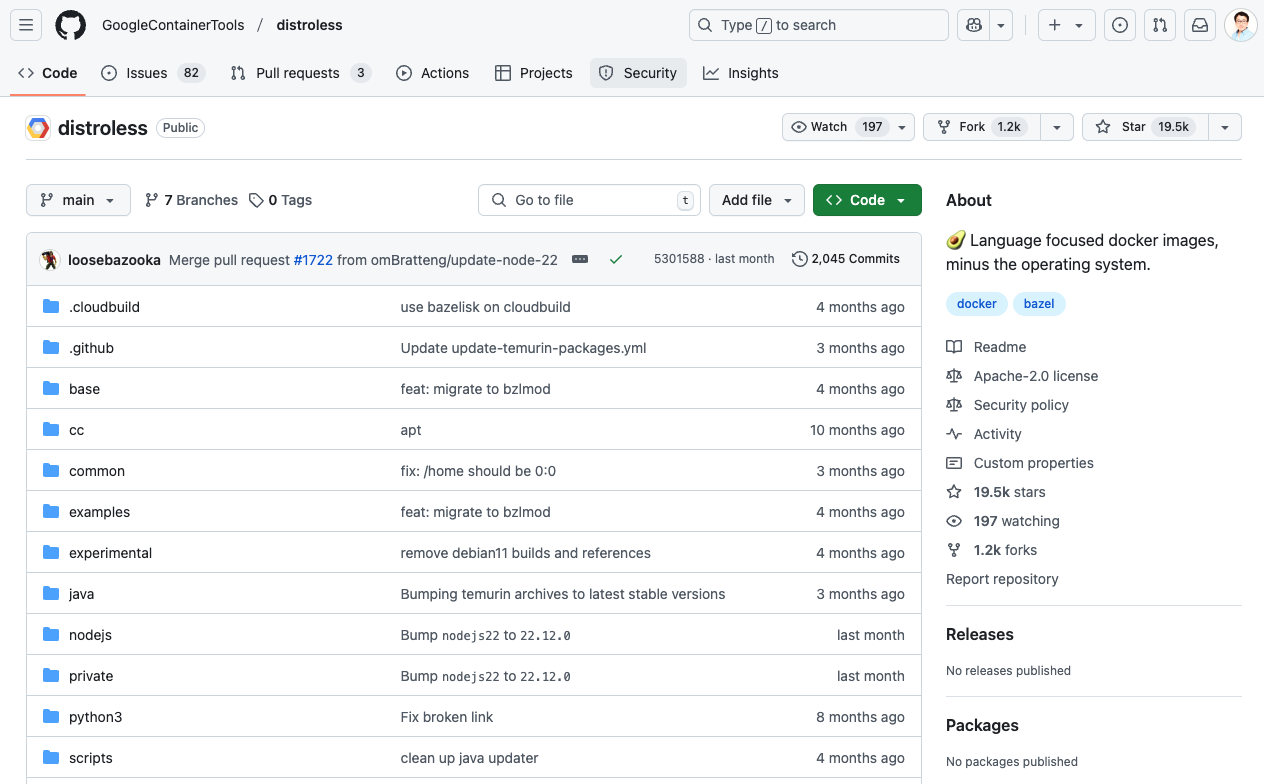Open loosebazooka's avatar in commit row
Viewport: 1264px width, 784px height.
click(50, 260)
